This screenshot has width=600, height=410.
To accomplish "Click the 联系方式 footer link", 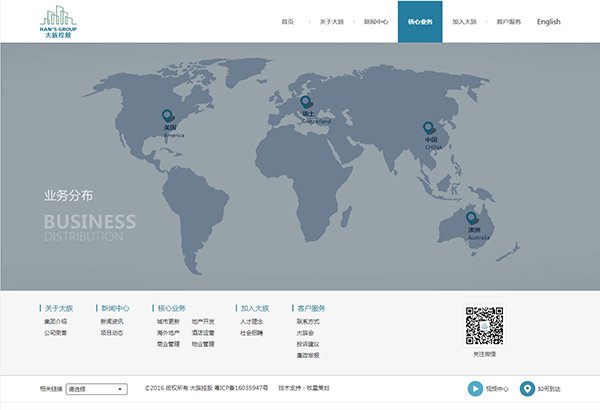I will (308, 322).
